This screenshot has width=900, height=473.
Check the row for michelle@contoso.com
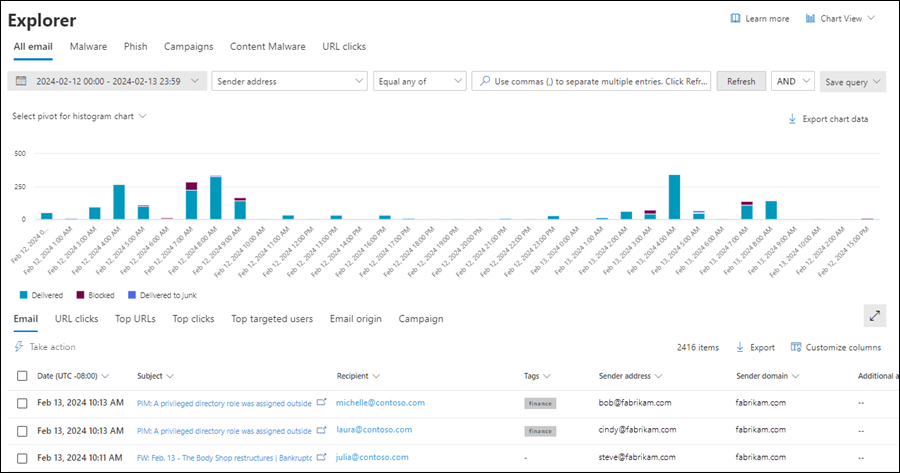click(22, 402)
